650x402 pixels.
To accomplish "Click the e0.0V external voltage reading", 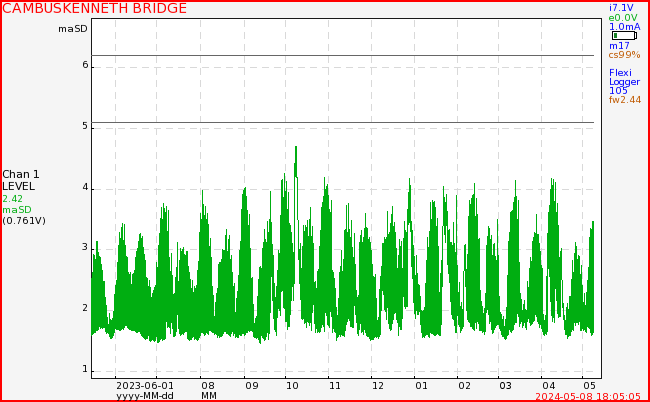I will tap(623, 18).
